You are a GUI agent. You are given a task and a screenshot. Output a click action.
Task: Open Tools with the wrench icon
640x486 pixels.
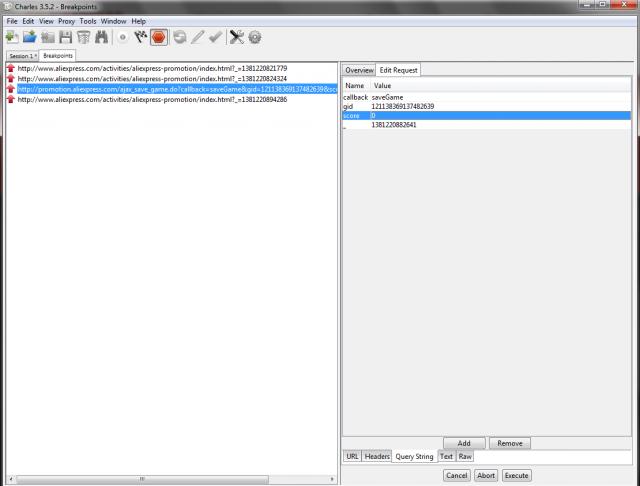(x=236, y=37)
